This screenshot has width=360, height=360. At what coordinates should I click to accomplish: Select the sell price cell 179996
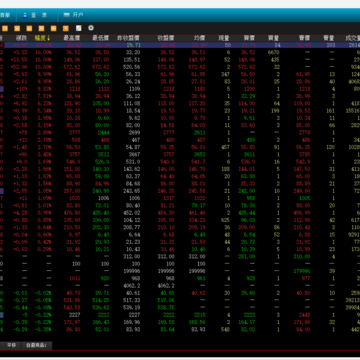(x=302, y=271)
